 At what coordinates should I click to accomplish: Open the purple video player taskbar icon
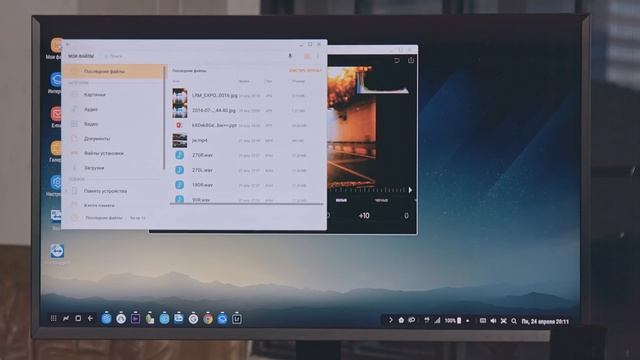tap(135, 319)
